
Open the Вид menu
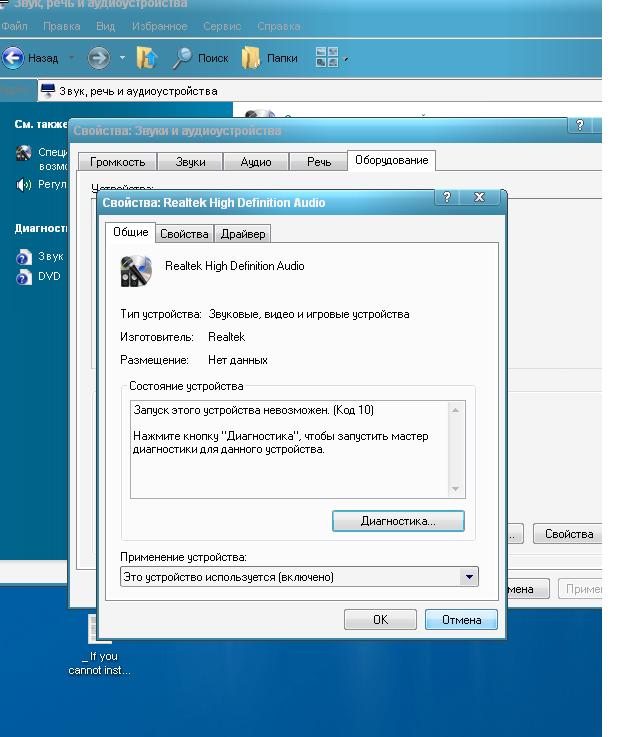[106, 26]
